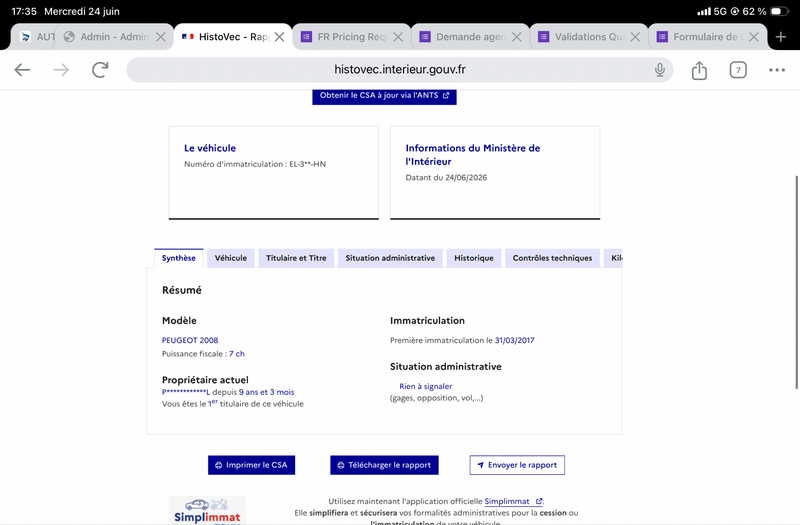
Task: Open the three-dot browser menu
Action: tap(777, 70)
